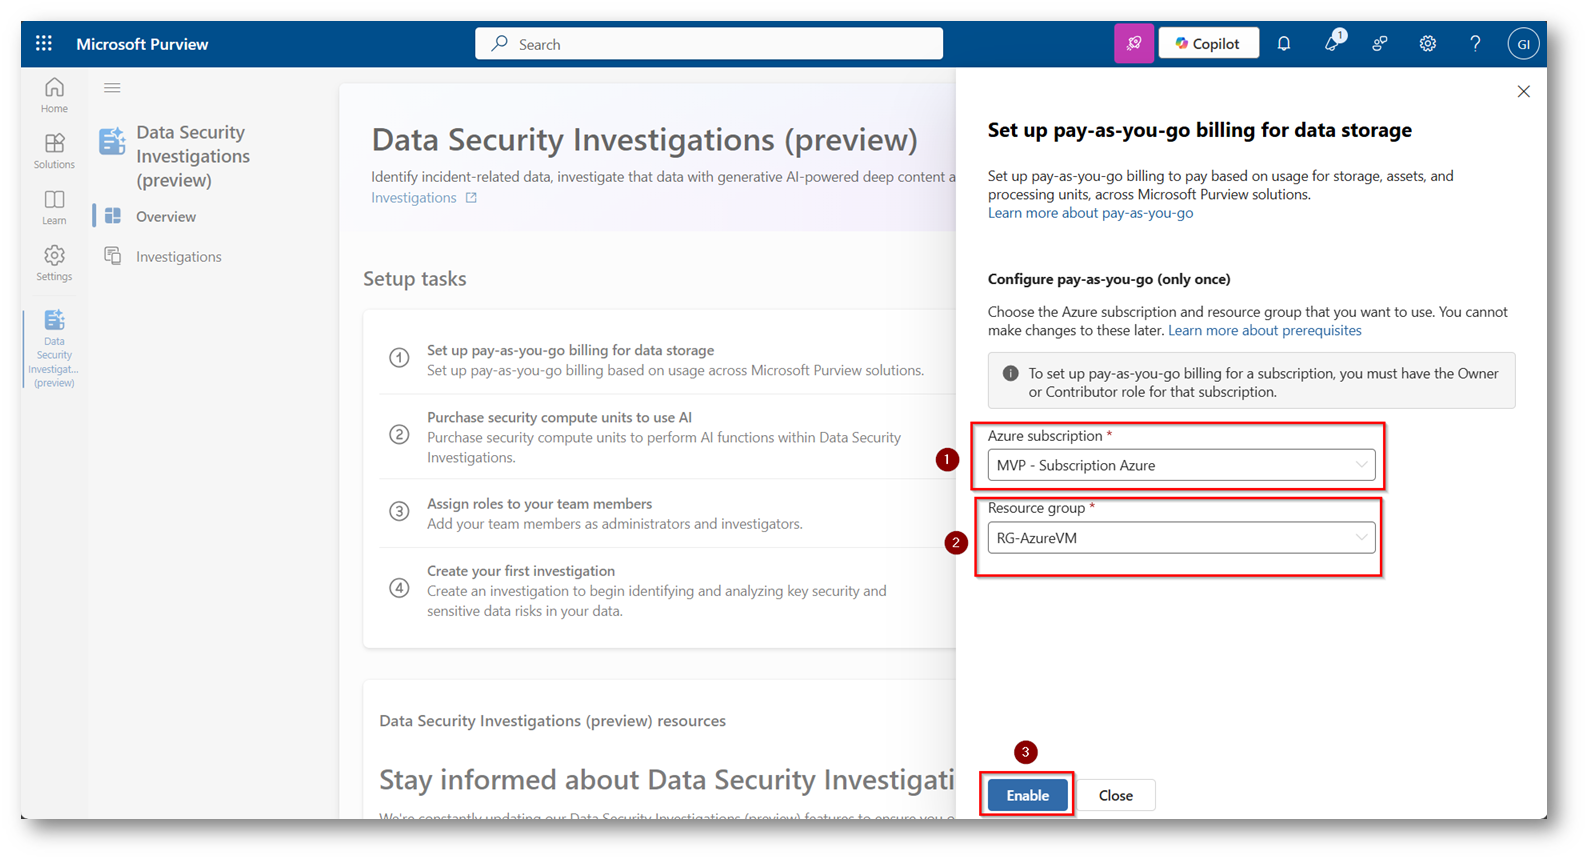The image size is (1589, 861).
Task: Click the step 1 circle icon
Action: [399, 357]
